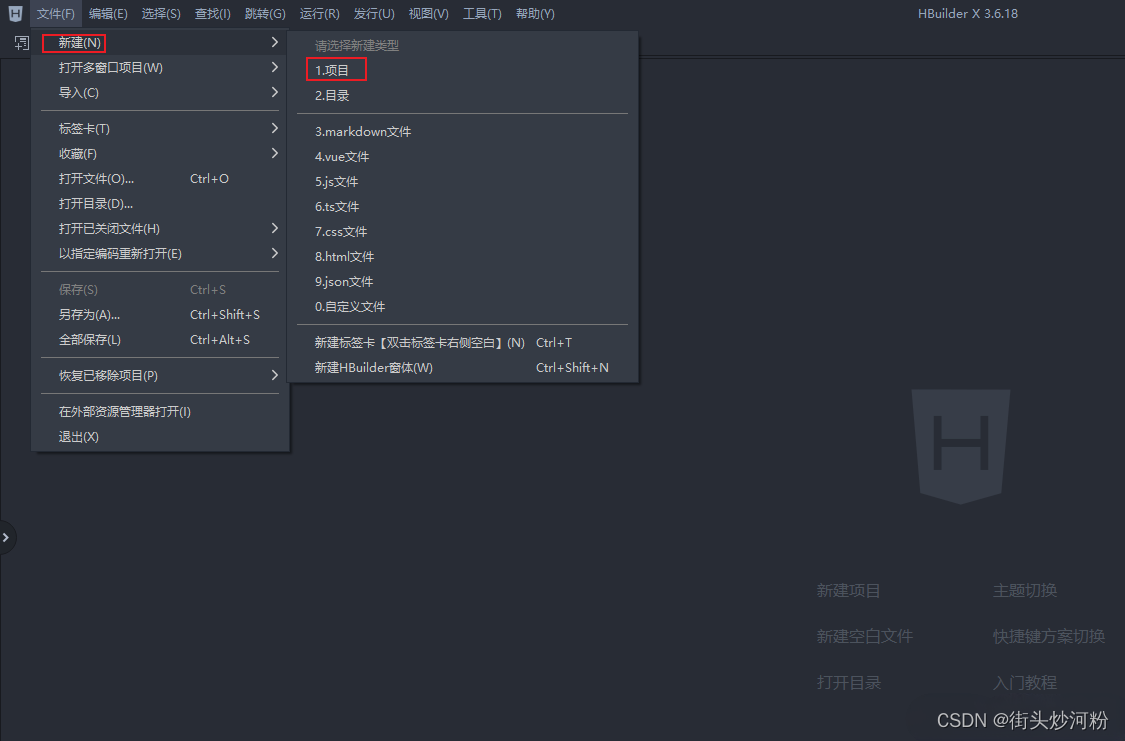The width and height of the screenshot is (1125, 741).
Task: Click 退出(X) to exit HBuilder
Action: [79, 437]
